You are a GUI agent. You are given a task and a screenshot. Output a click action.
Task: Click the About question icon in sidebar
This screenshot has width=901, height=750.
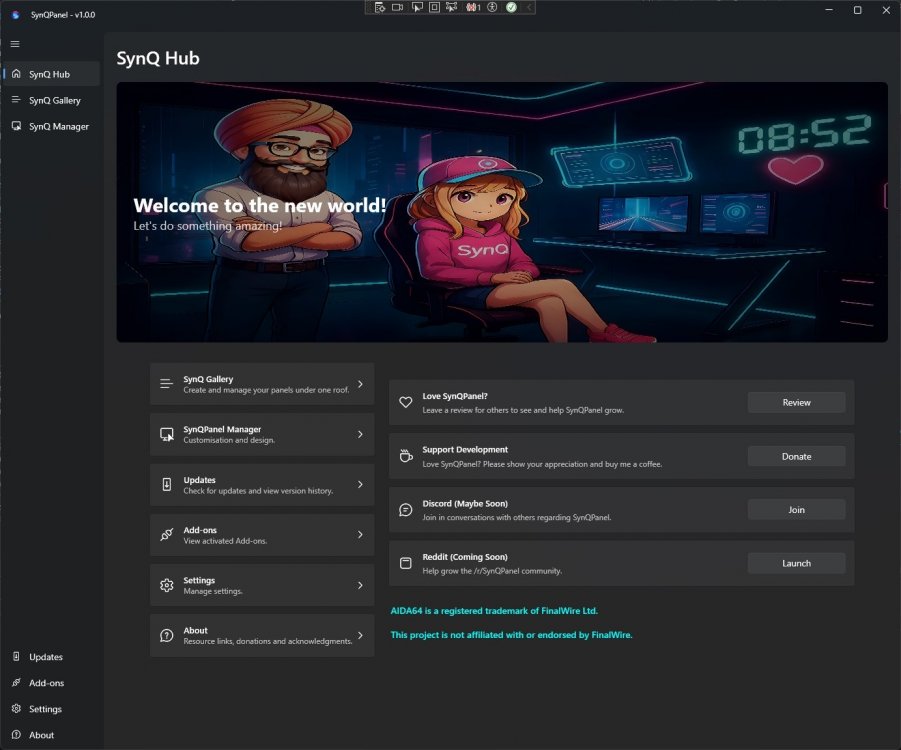[x=16, y=735]
